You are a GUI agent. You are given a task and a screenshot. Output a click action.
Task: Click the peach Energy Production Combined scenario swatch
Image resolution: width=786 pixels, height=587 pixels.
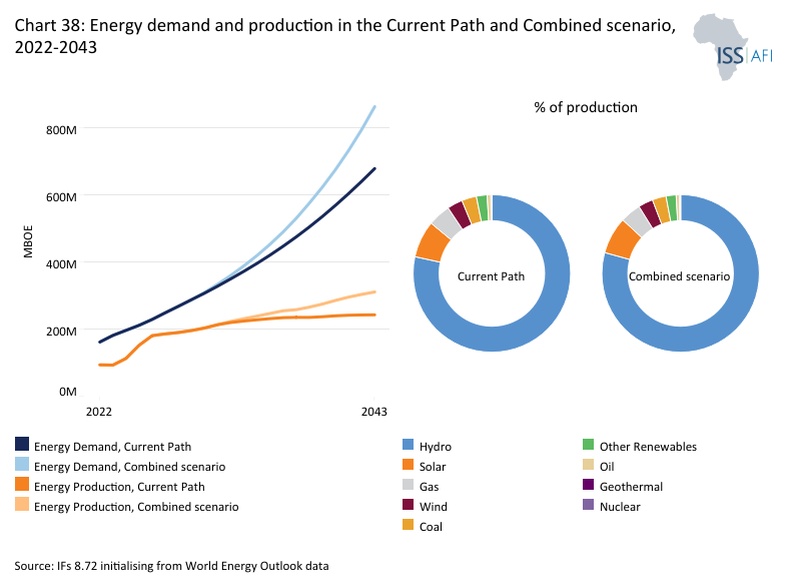coord(22,504)
